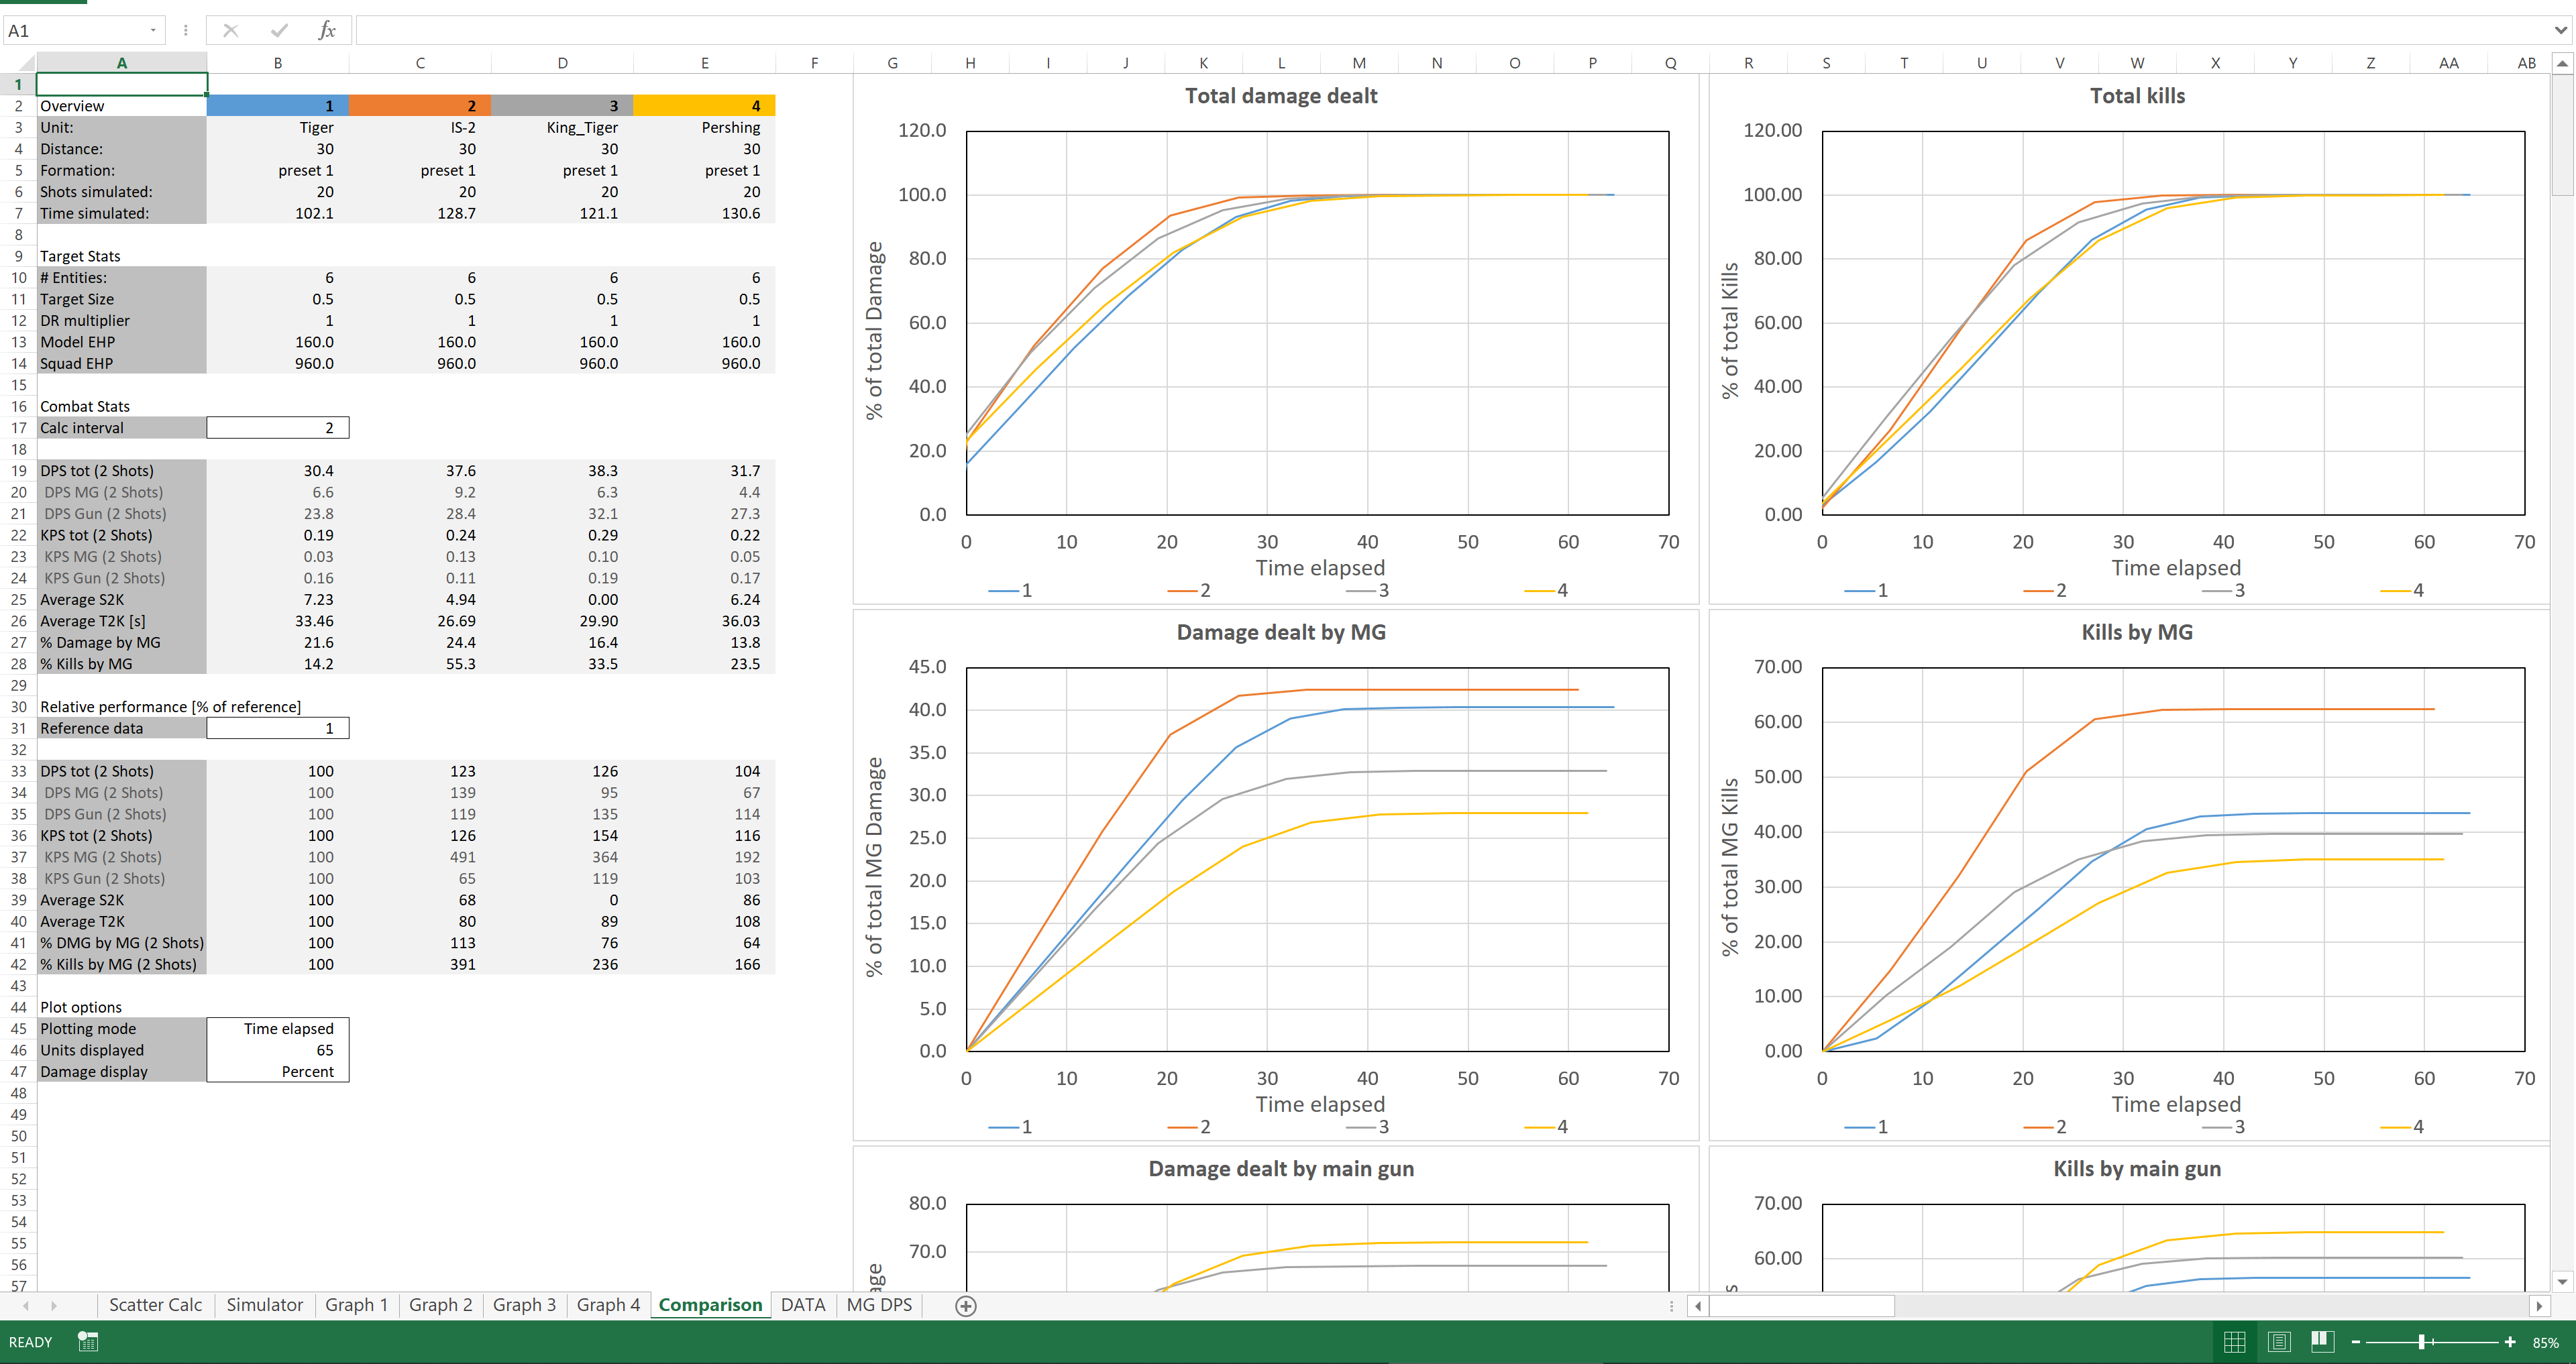Switch to Graph 1 sheet tab
Viewport: 2576px width, 1364px height.
click(356, 1305)
